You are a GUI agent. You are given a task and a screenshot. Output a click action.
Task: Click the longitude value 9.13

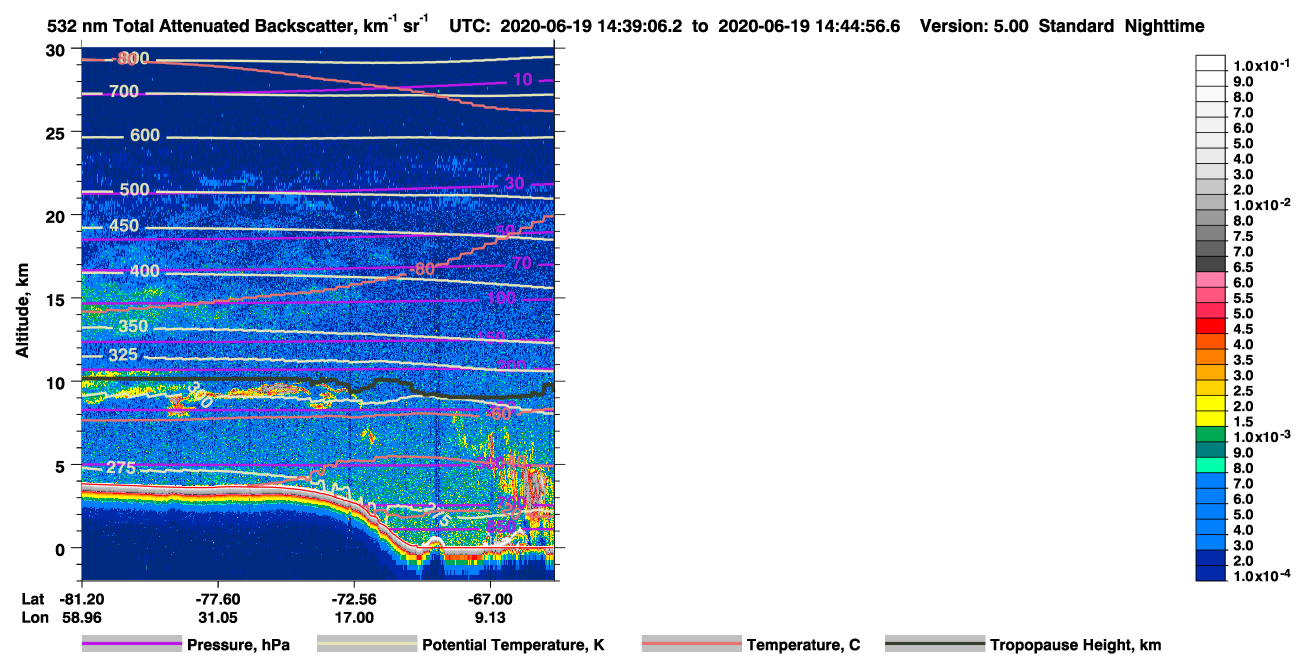pos(491,617)
